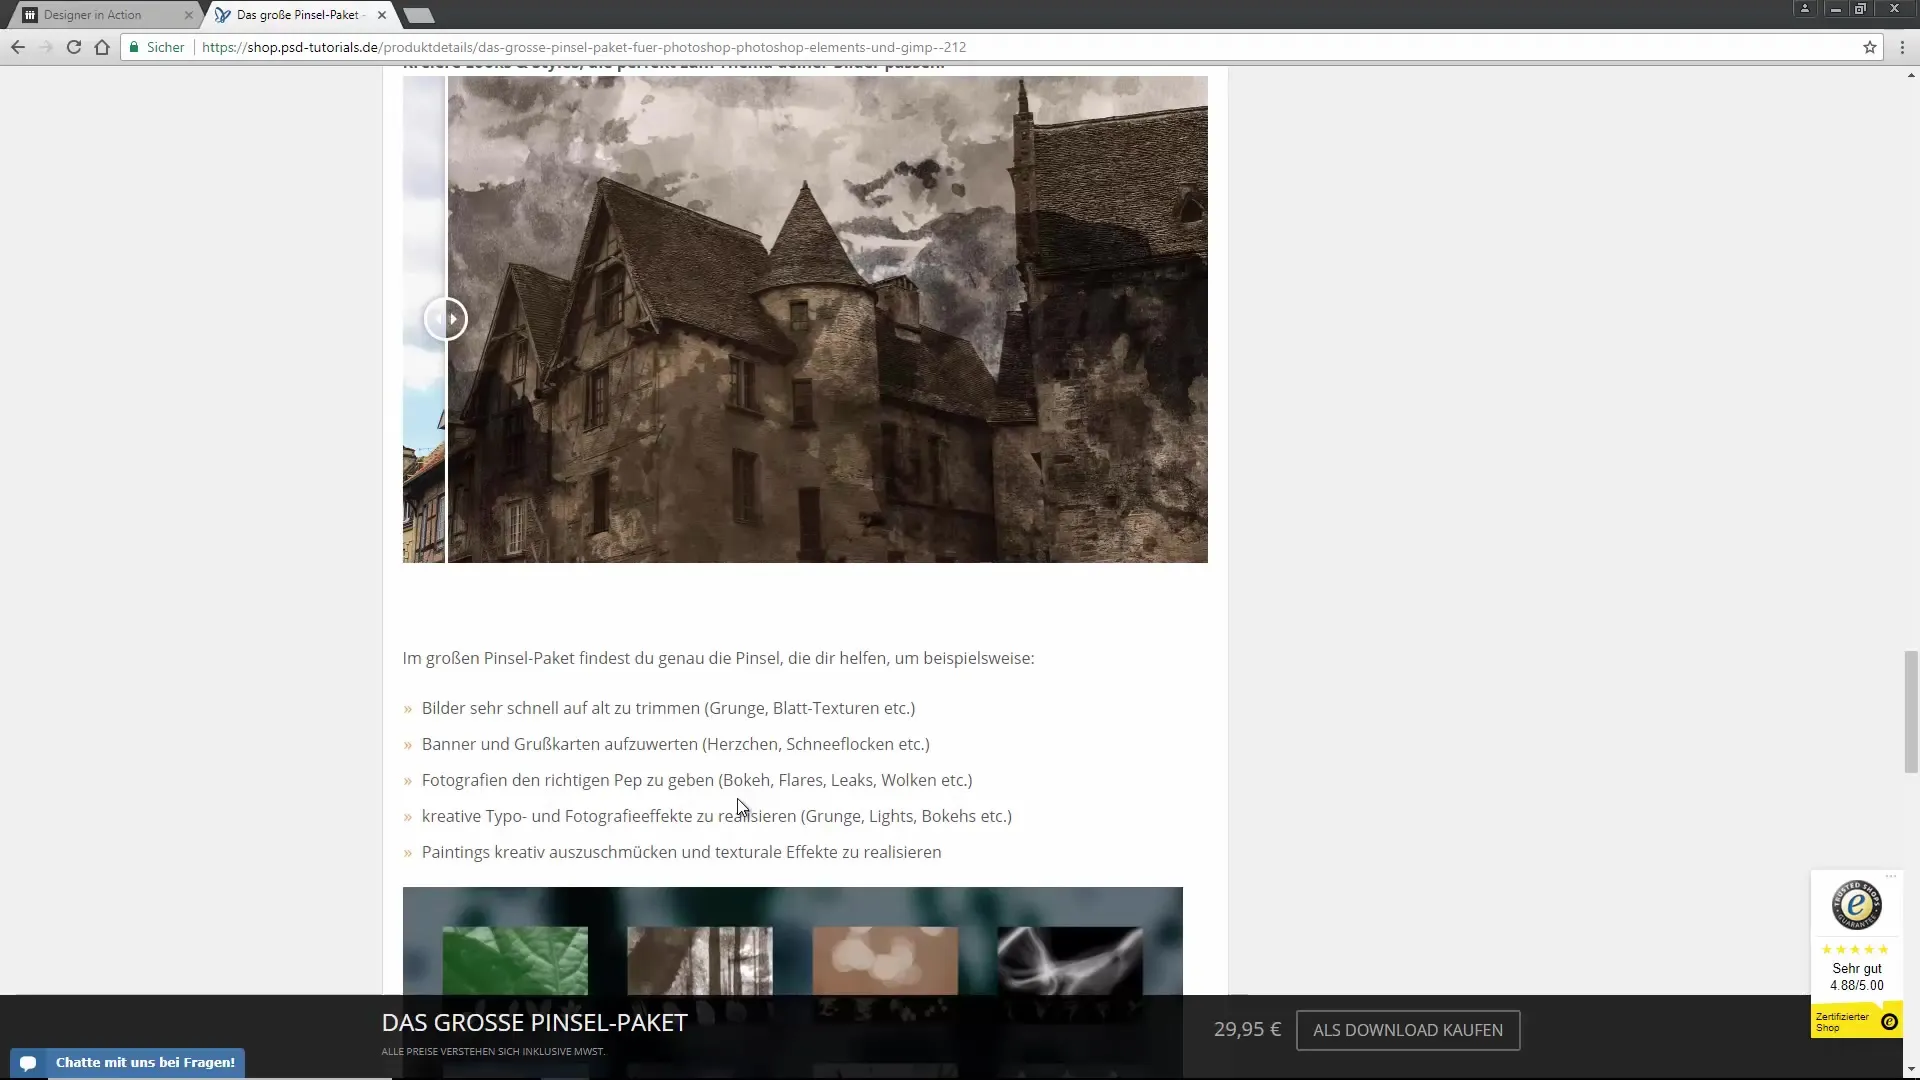The height and width of the screenshot is (1080, 1920).
Task: Click the forest trees brush thumbnail
Action: click(700, 961)
